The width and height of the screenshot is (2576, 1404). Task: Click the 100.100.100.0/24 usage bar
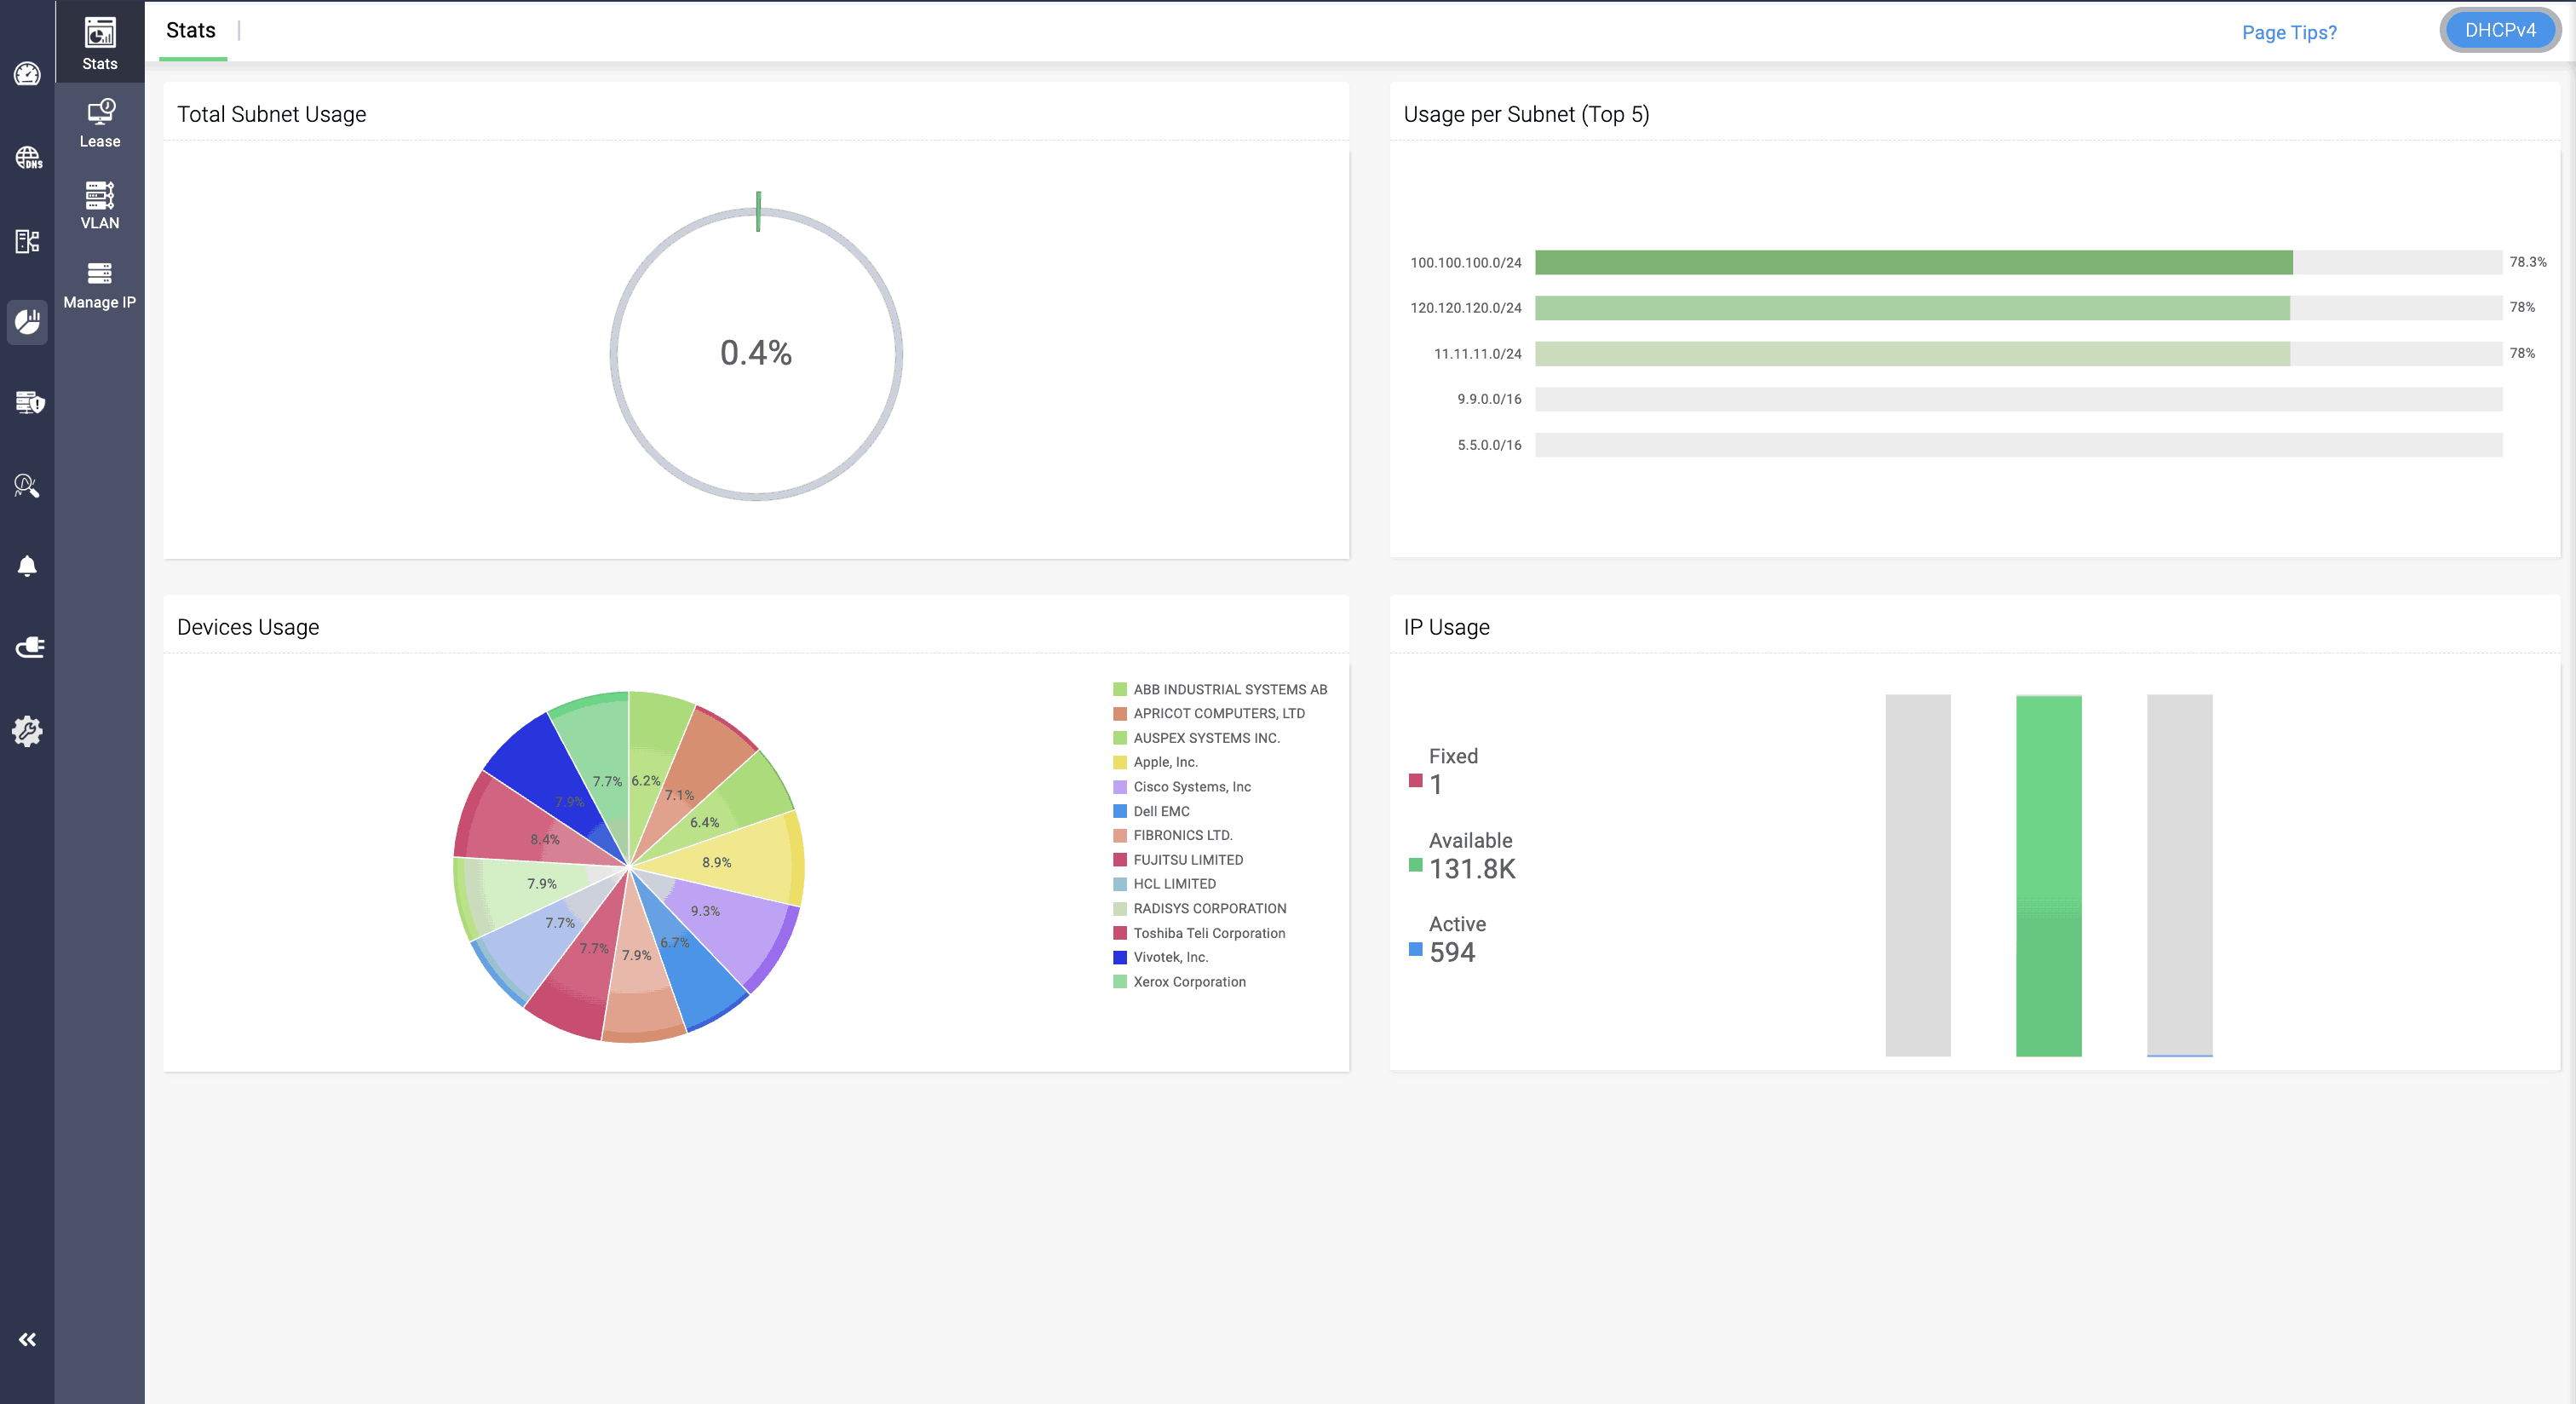point(1913,262)
